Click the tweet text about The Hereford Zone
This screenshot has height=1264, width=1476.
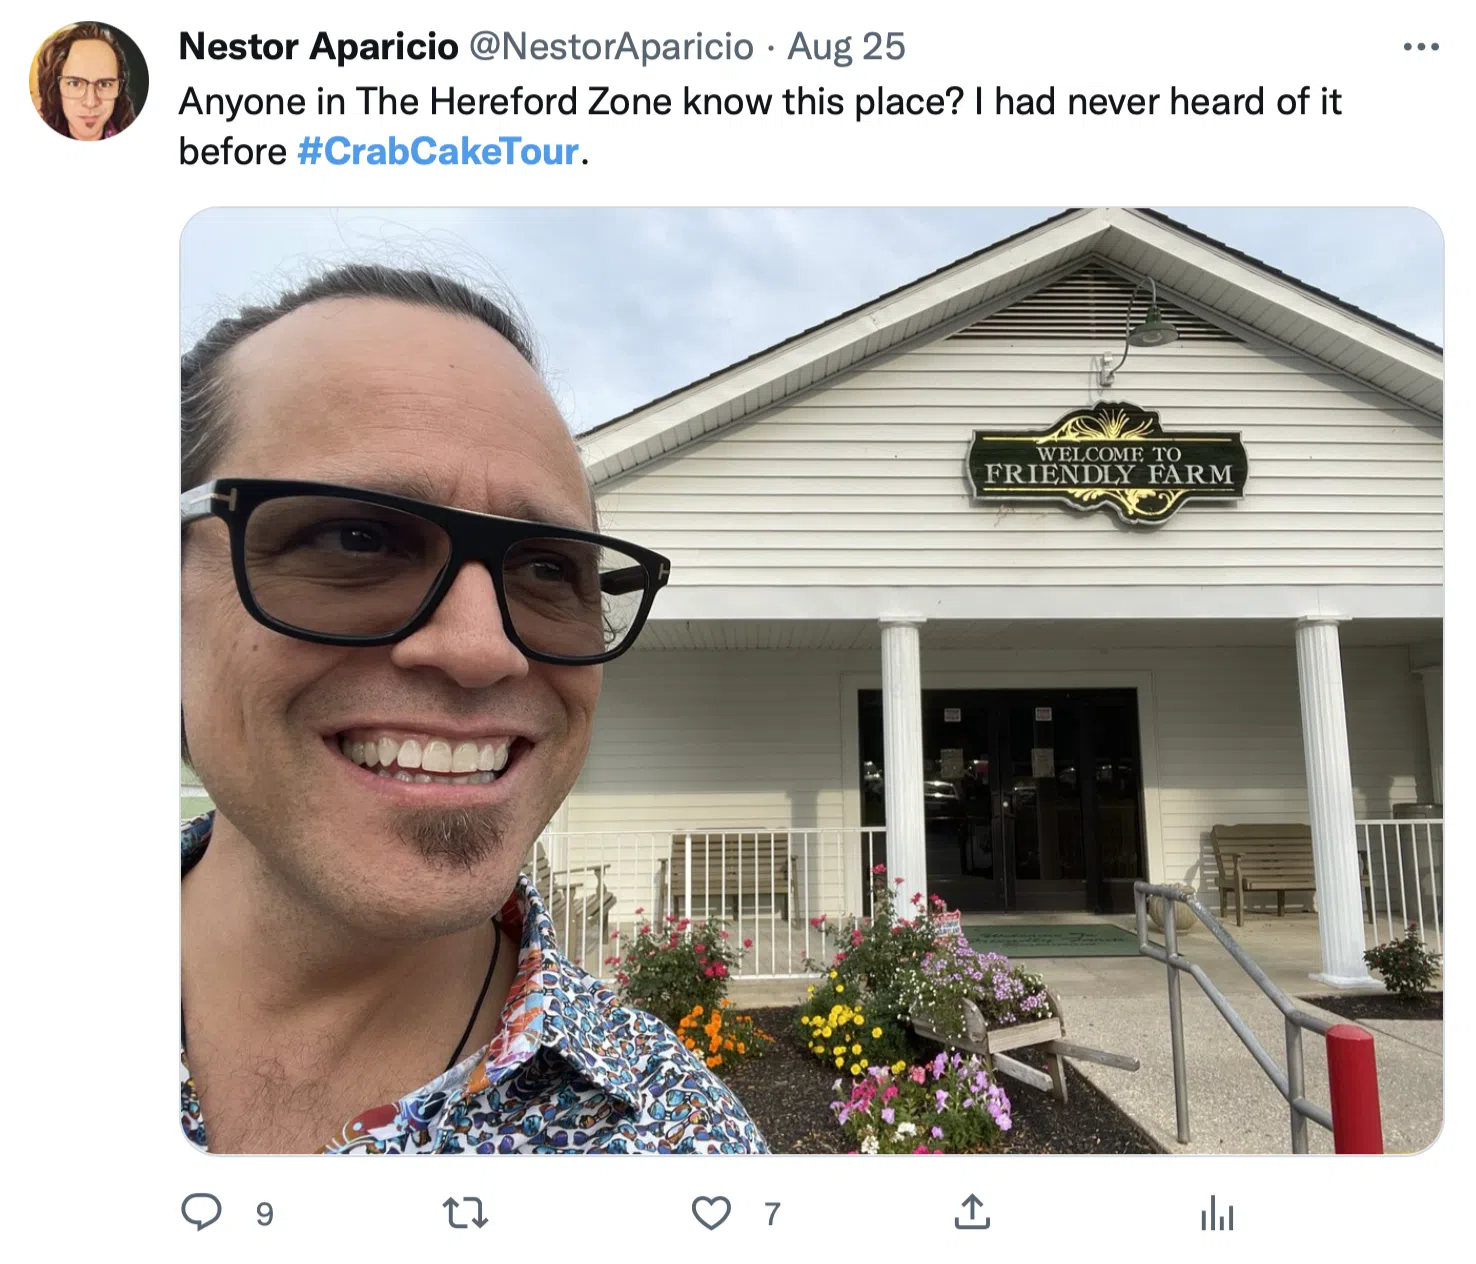click(x=760, y=126)
